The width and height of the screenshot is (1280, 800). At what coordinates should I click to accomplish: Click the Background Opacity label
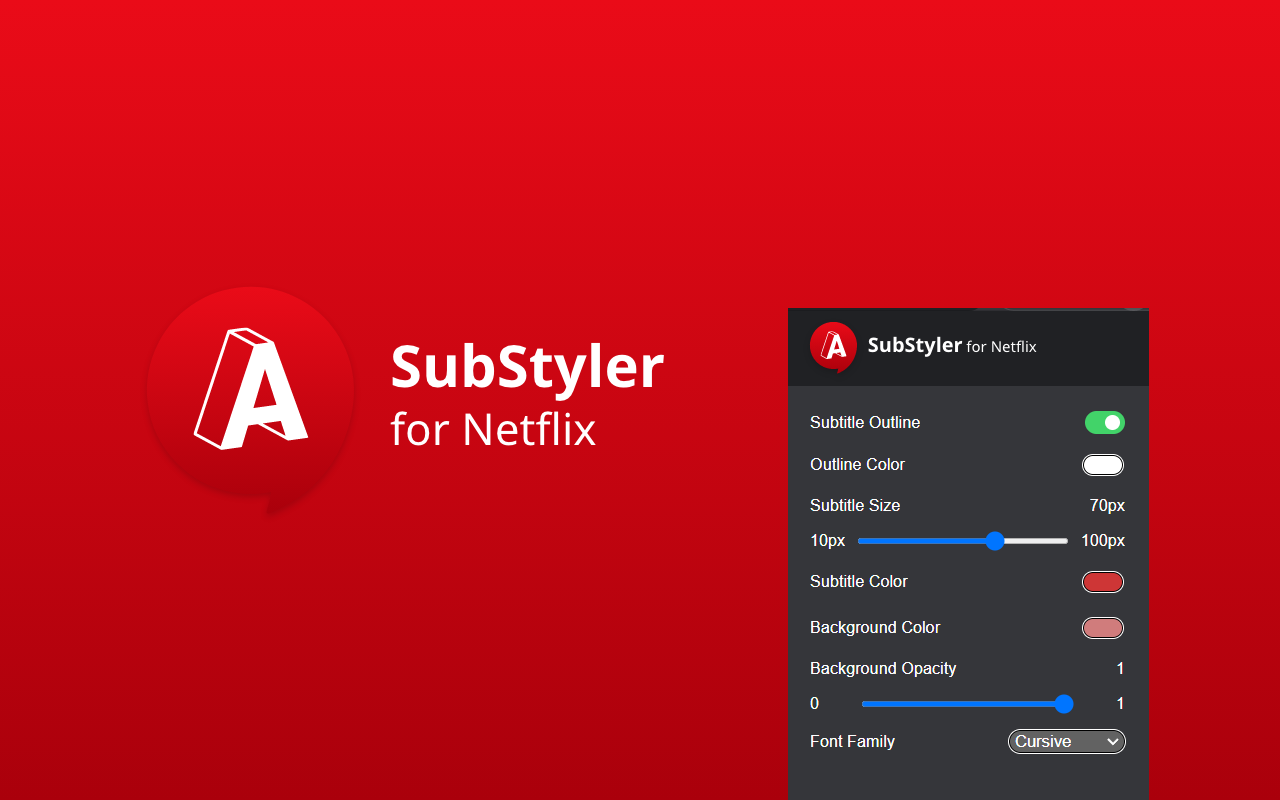pos(883,668)
